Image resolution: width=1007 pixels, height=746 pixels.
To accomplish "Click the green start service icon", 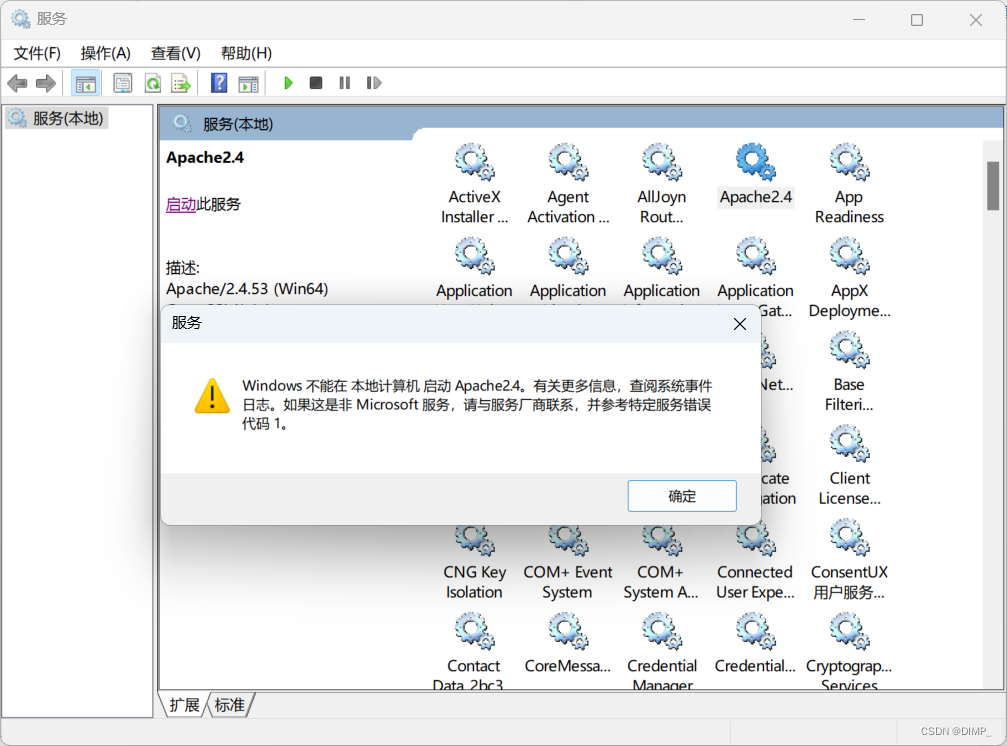I will [x=288, y=83].
